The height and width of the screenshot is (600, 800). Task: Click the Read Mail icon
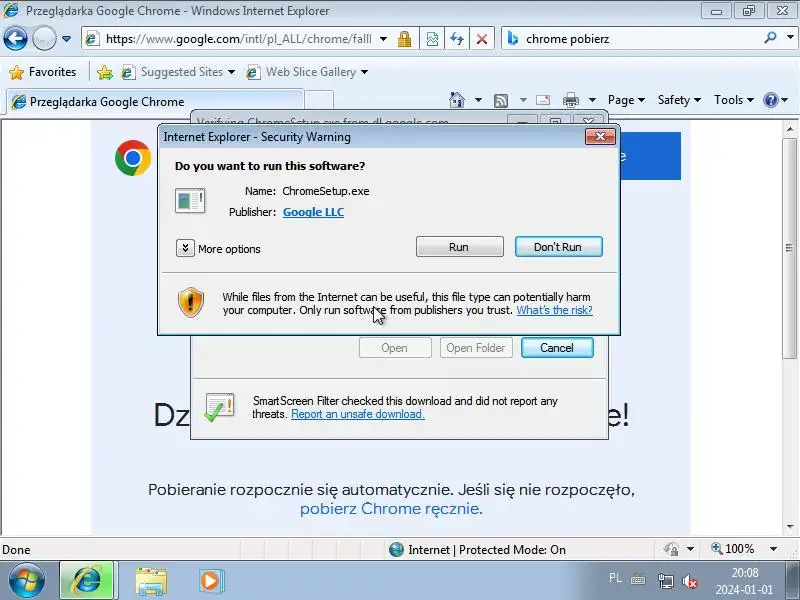pos(543,100)
